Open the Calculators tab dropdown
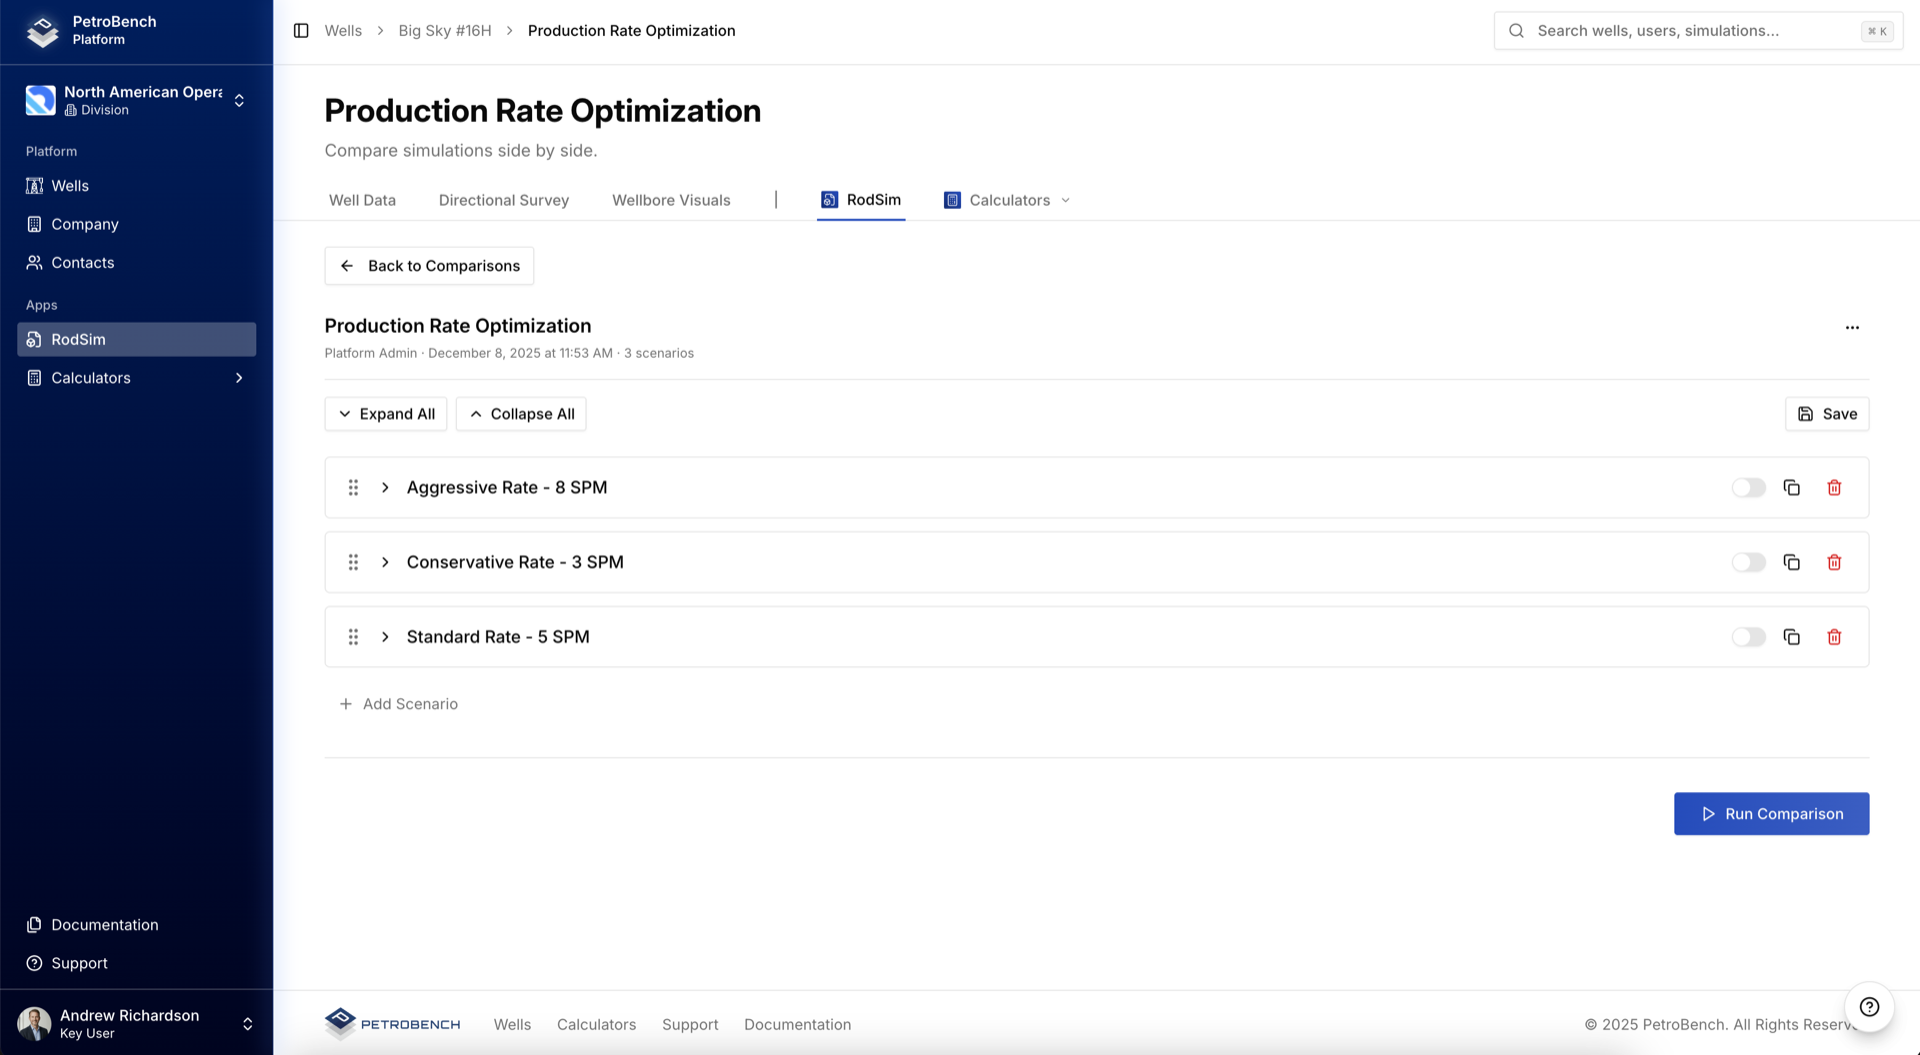The height and width of the screenshot is (1055, 1920). pos(1007,200)
